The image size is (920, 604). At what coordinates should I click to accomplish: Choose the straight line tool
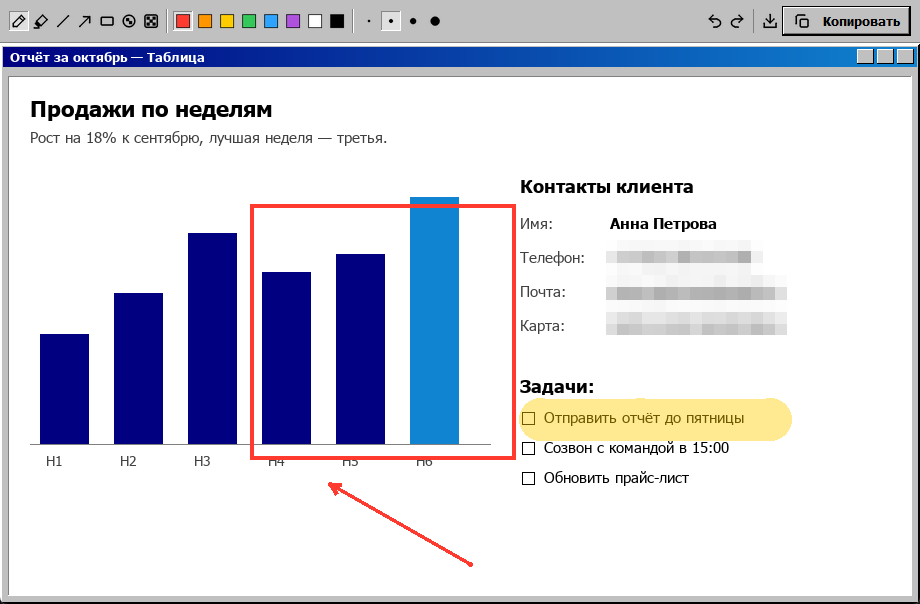pyautogui.click(x=63, y=22)
